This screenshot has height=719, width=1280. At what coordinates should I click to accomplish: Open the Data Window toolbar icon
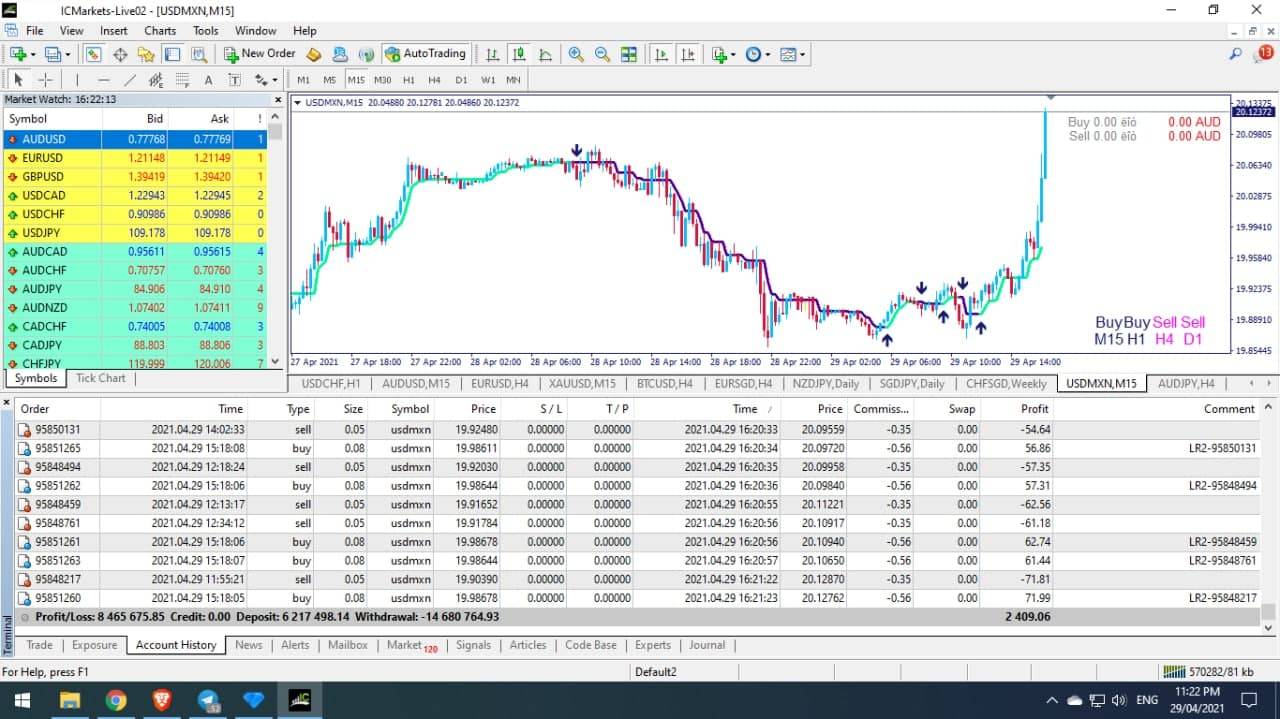pos(120,54)
